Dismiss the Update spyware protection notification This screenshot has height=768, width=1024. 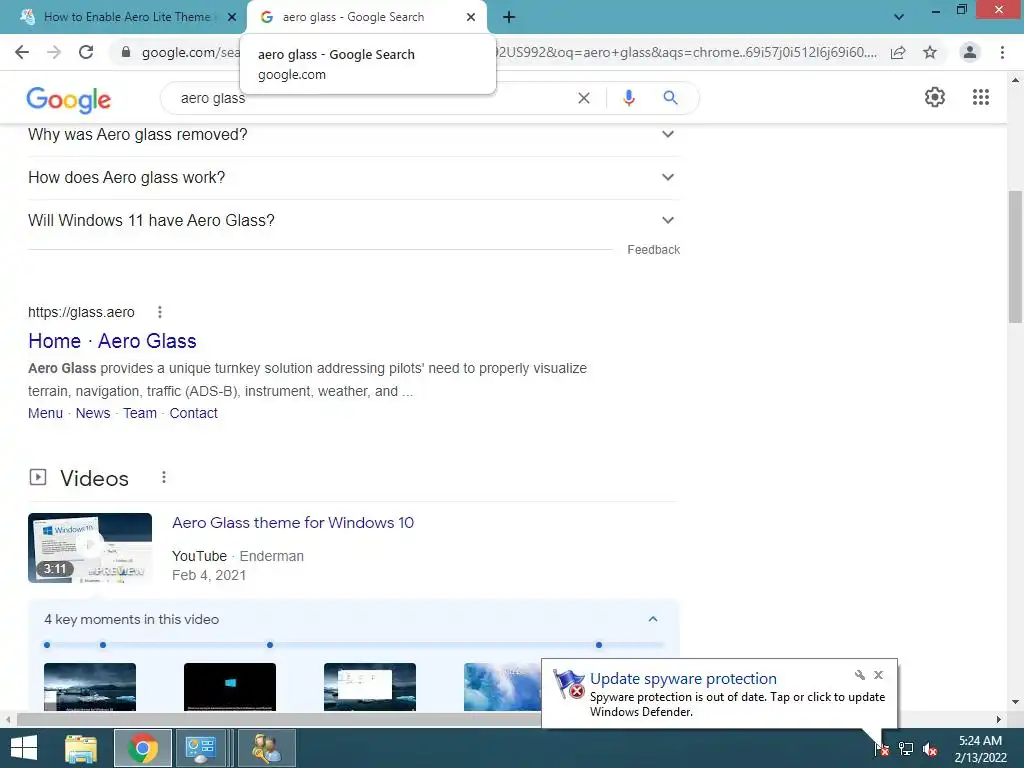878,675
